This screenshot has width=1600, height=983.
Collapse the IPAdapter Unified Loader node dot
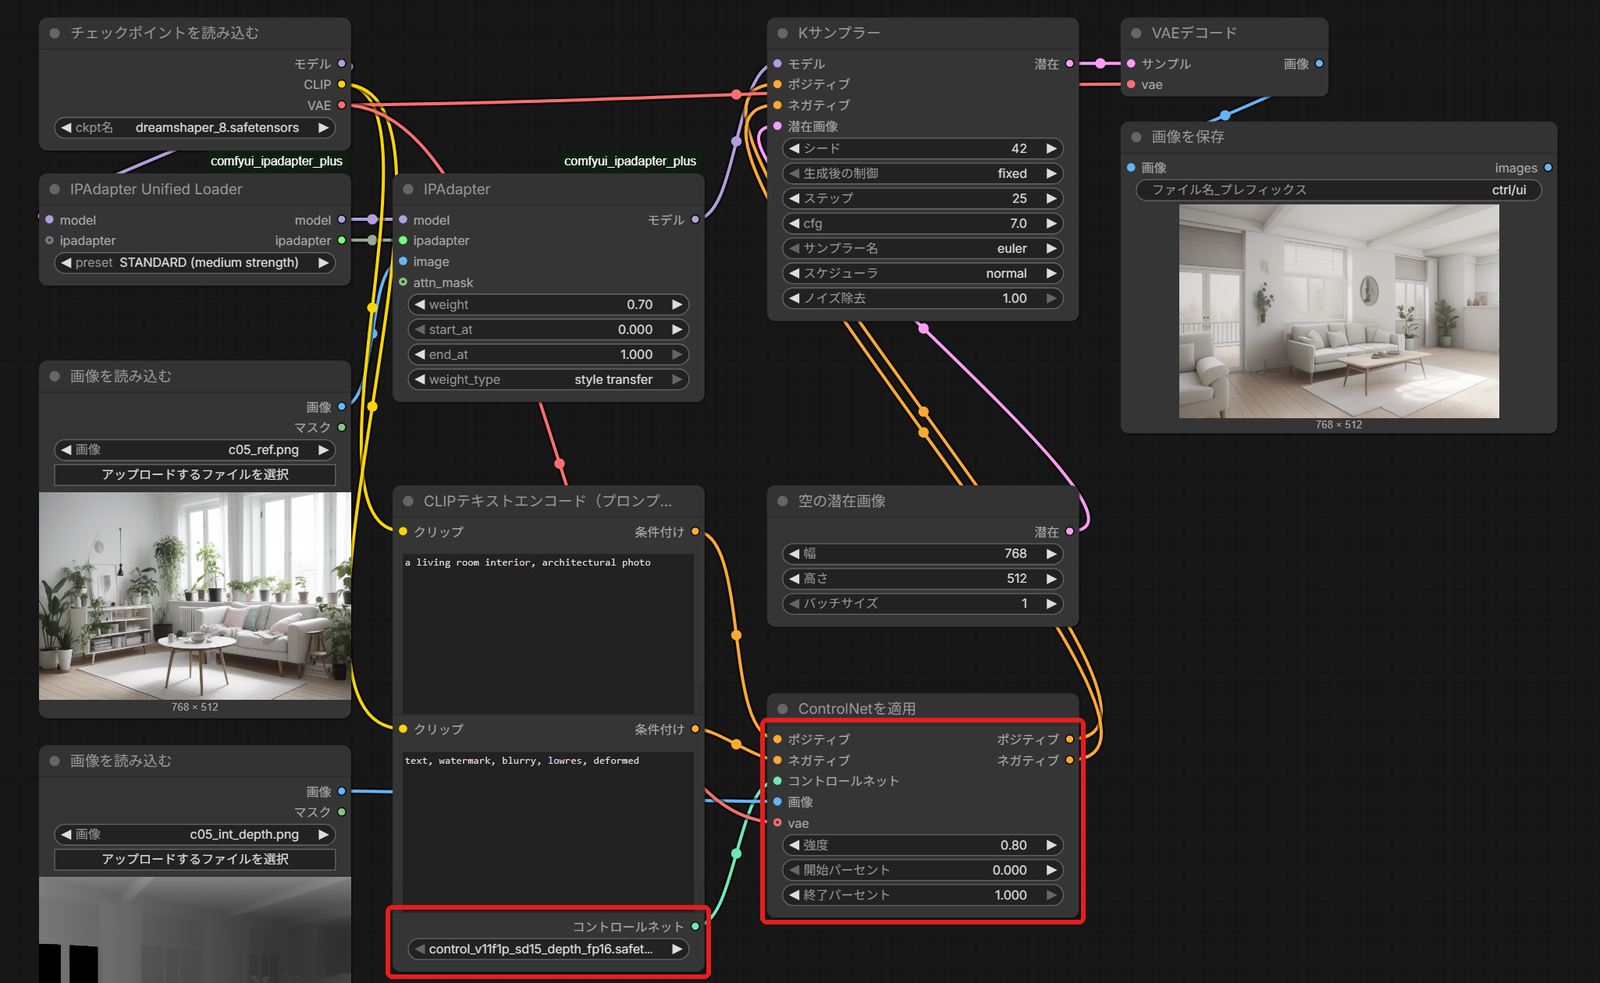click(x=54, y=189)
